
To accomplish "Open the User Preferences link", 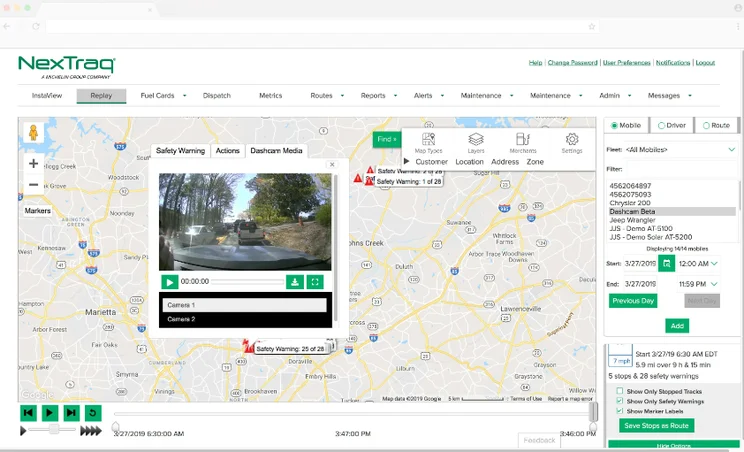I will pyautogui.click(x=627, y=63).
